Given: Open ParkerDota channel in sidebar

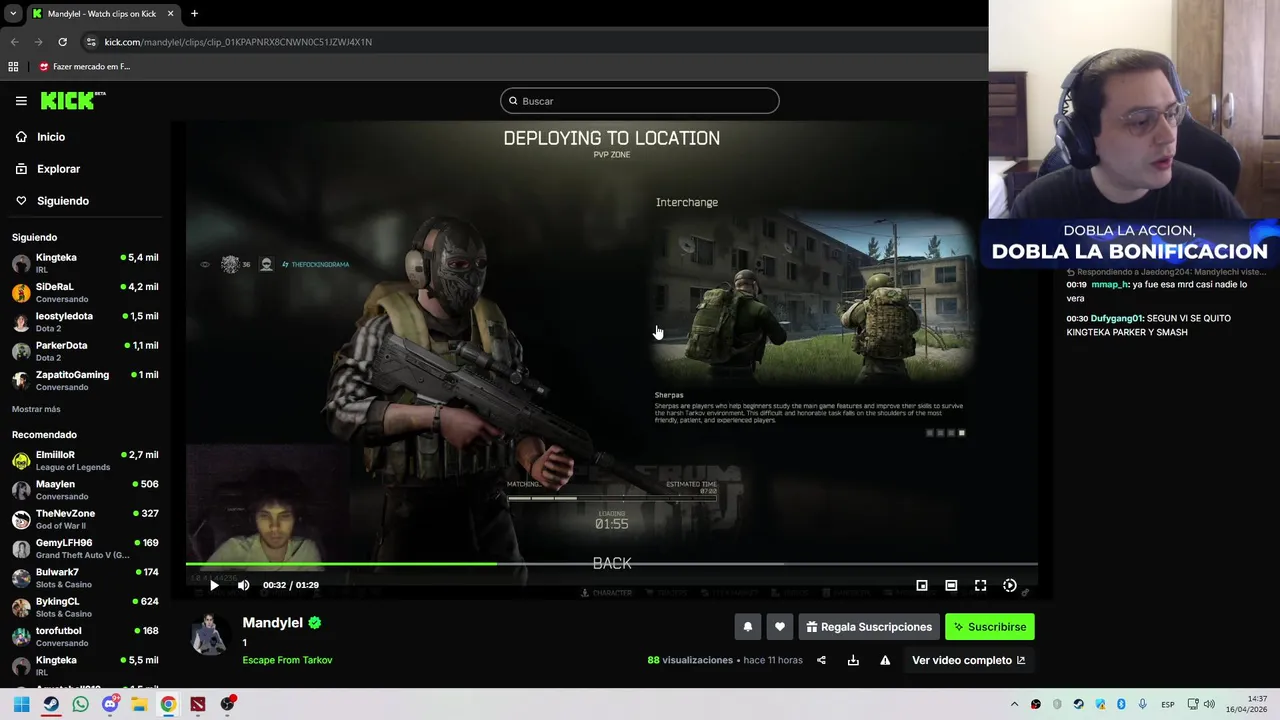Looking at the screenshot, I should coord(85,351).
